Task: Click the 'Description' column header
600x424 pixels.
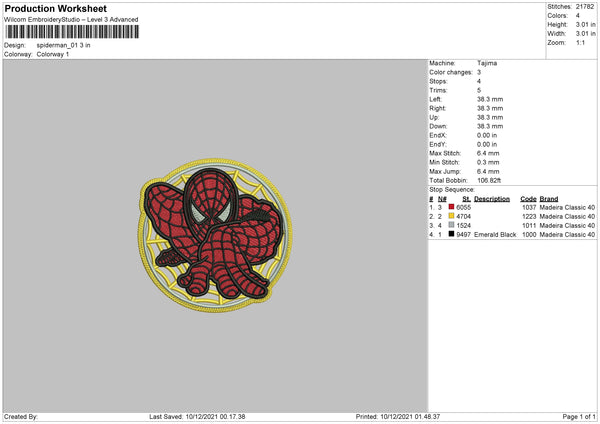Action: [492, 199]
